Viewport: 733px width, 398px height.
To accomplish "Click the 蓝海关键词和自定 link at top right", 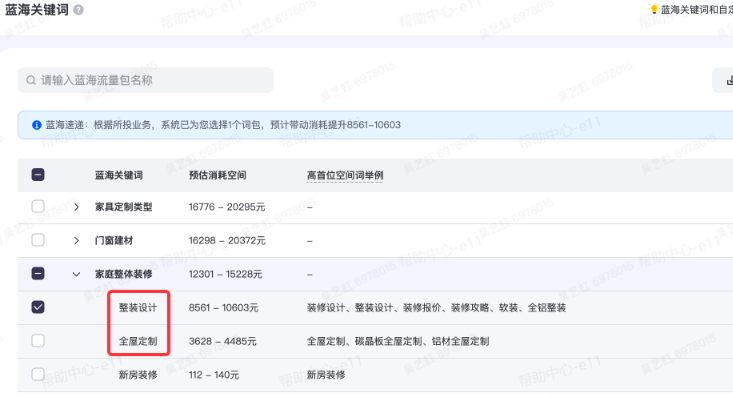I will (697, 10).
